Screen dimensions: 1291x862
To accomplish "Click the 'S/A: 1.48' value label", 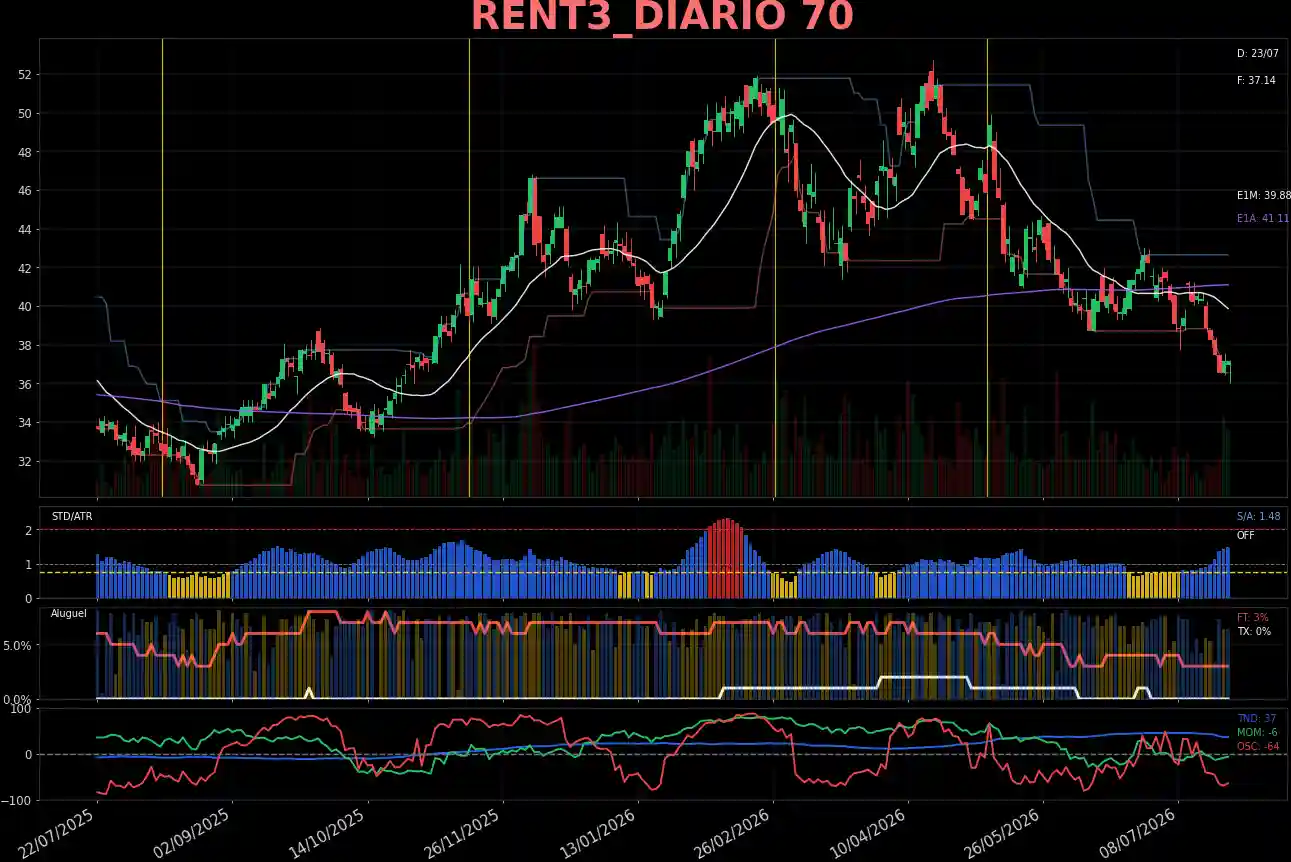I will click(1258, 517).
